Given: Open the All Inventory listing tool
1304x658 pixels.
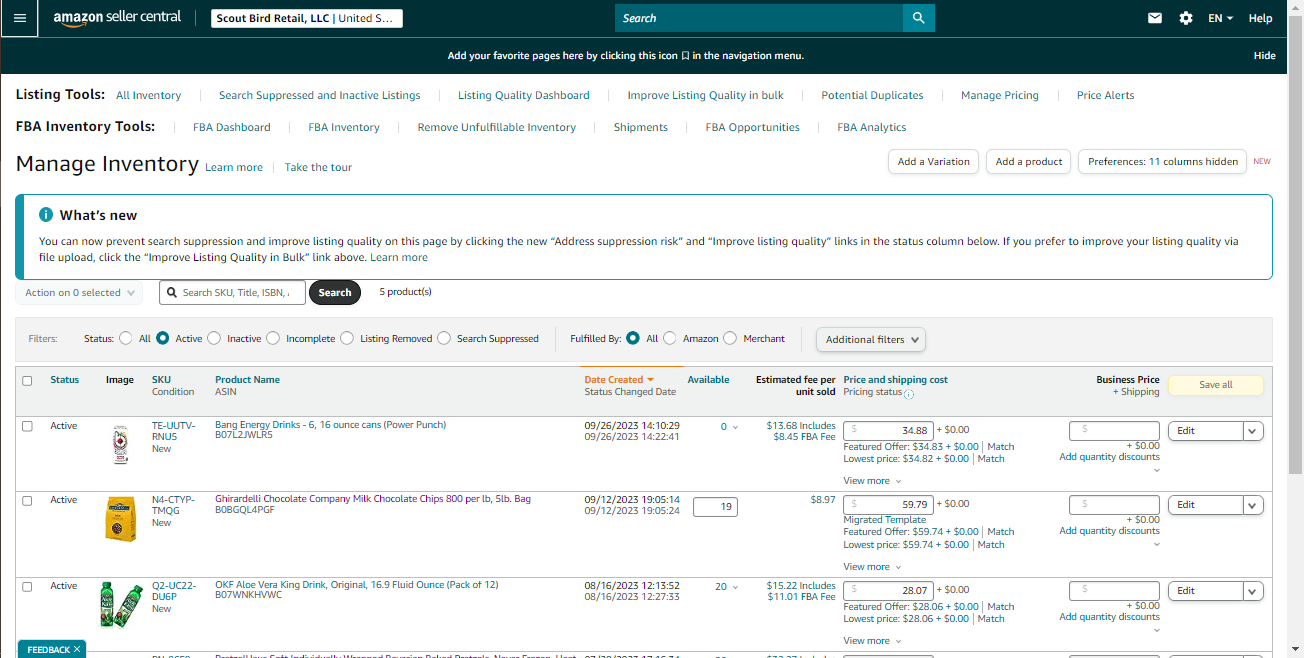Looking at the screenshot, I should click(149, 96).
